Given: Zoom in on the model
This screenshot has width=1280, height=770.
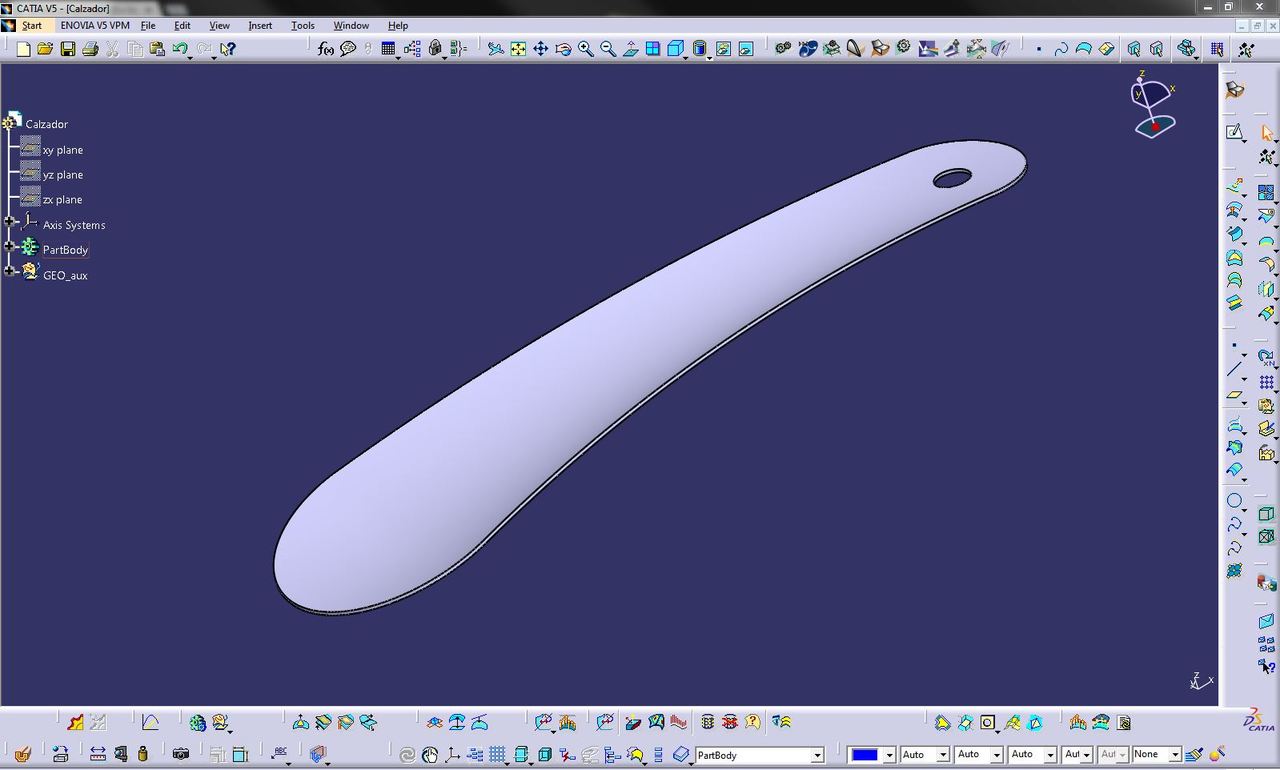Looking at the screenshot, I should point(586,48).
